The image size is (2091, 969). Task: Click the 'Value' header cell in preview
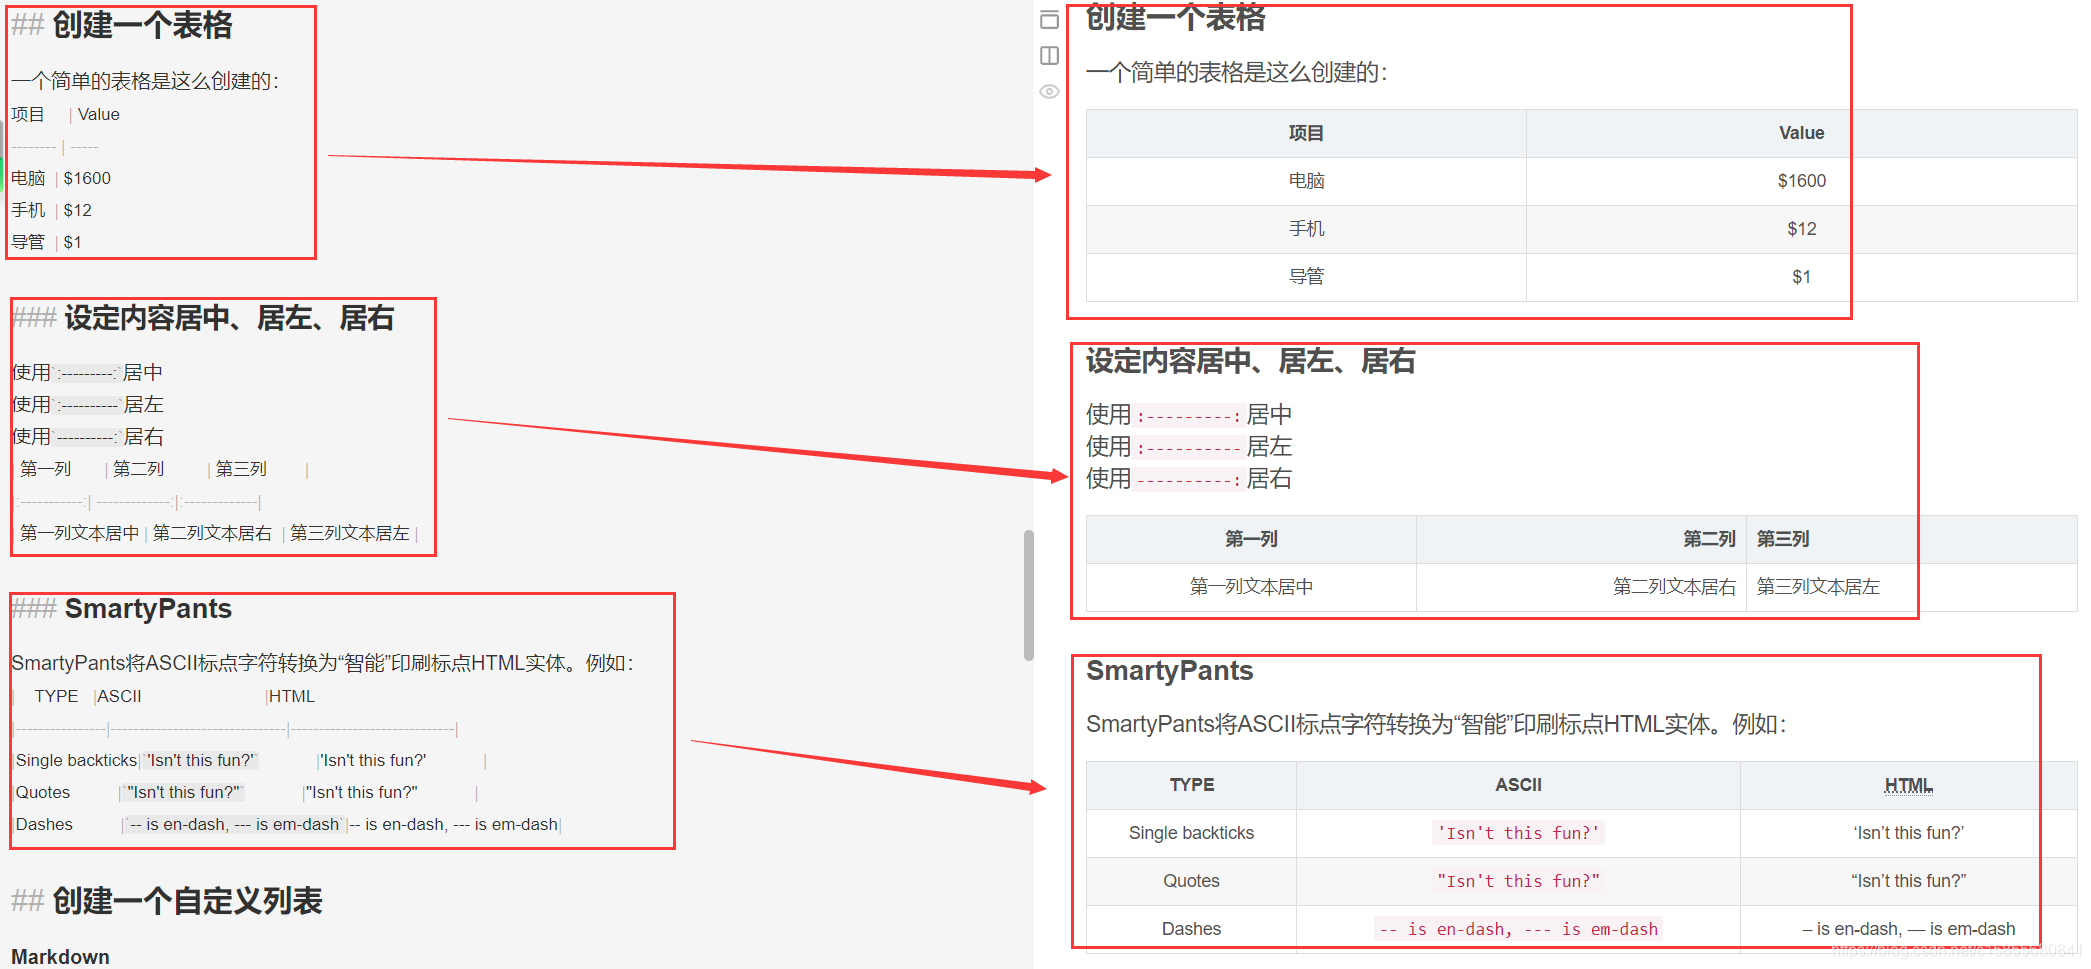coord(1801,134)
